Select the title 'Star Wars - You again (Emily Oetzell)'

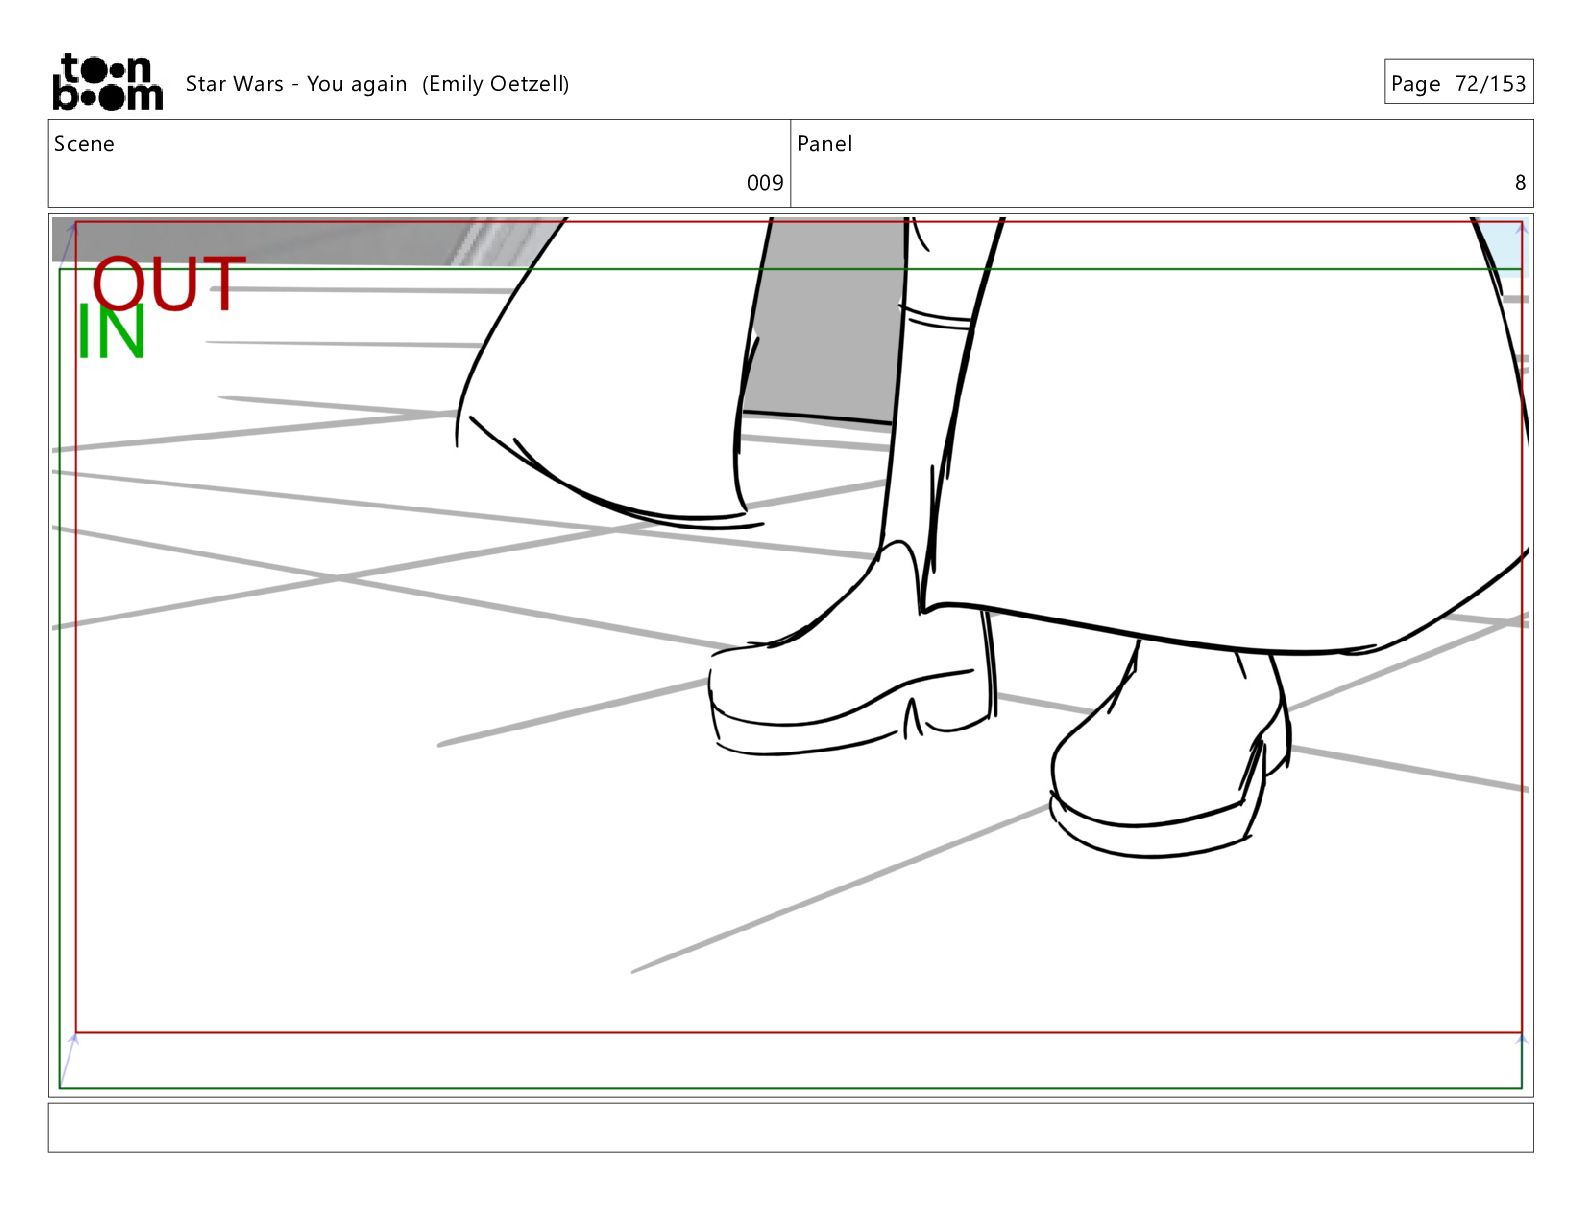(x=377, y=84)
